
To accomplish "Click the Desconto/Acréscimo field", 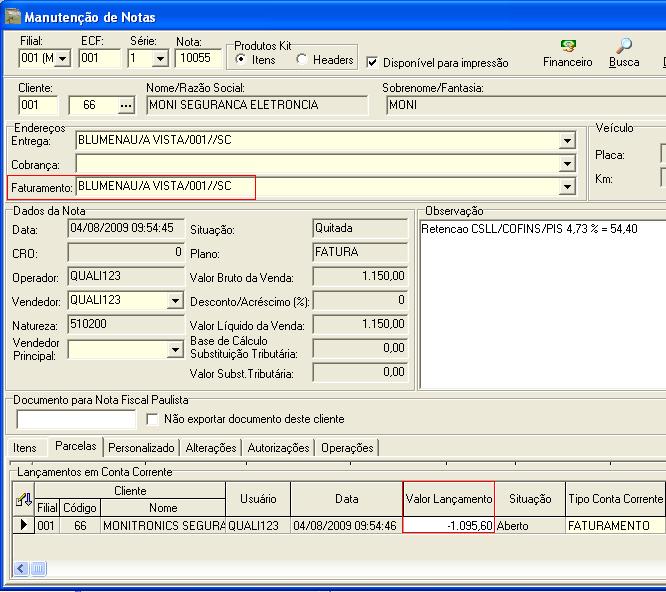I will (x=360, y=301).
